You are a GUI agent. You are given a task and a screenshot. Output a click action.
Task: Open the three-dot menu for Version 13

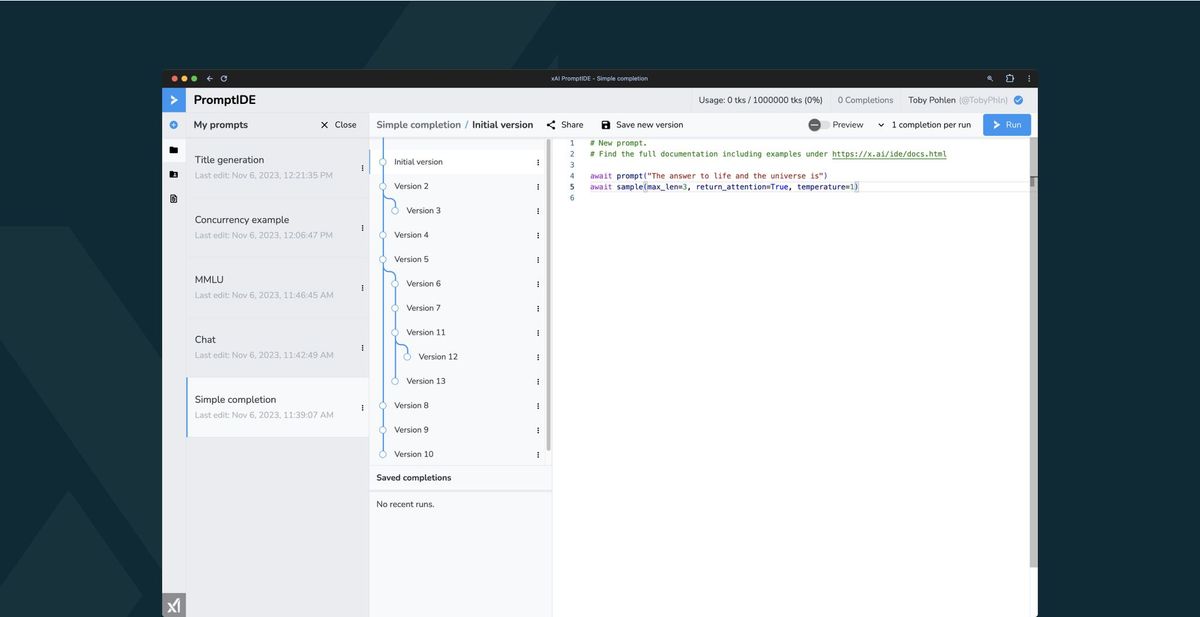(x=538, y=381)
